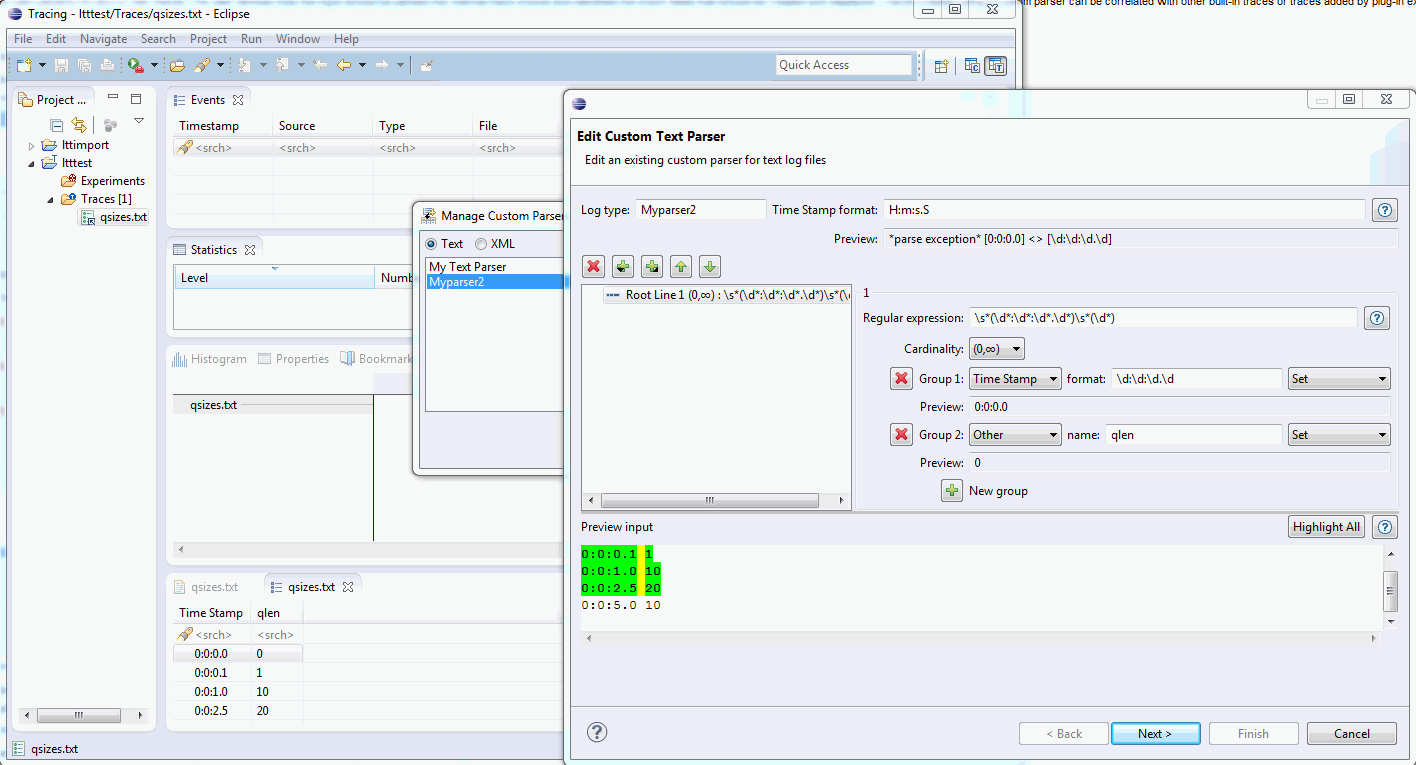Collapse the Traces [1] folder

(50, 199)
